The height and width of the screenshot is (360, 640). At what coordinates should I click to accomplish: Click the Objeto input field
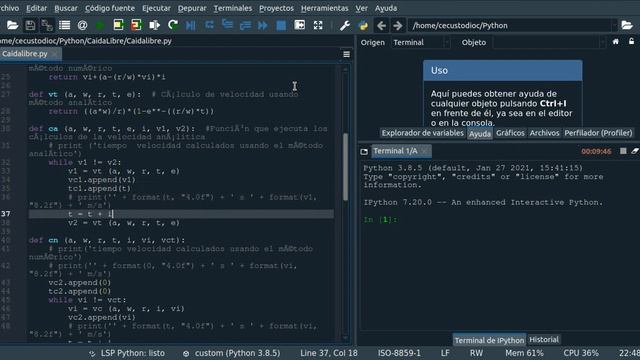546,42
